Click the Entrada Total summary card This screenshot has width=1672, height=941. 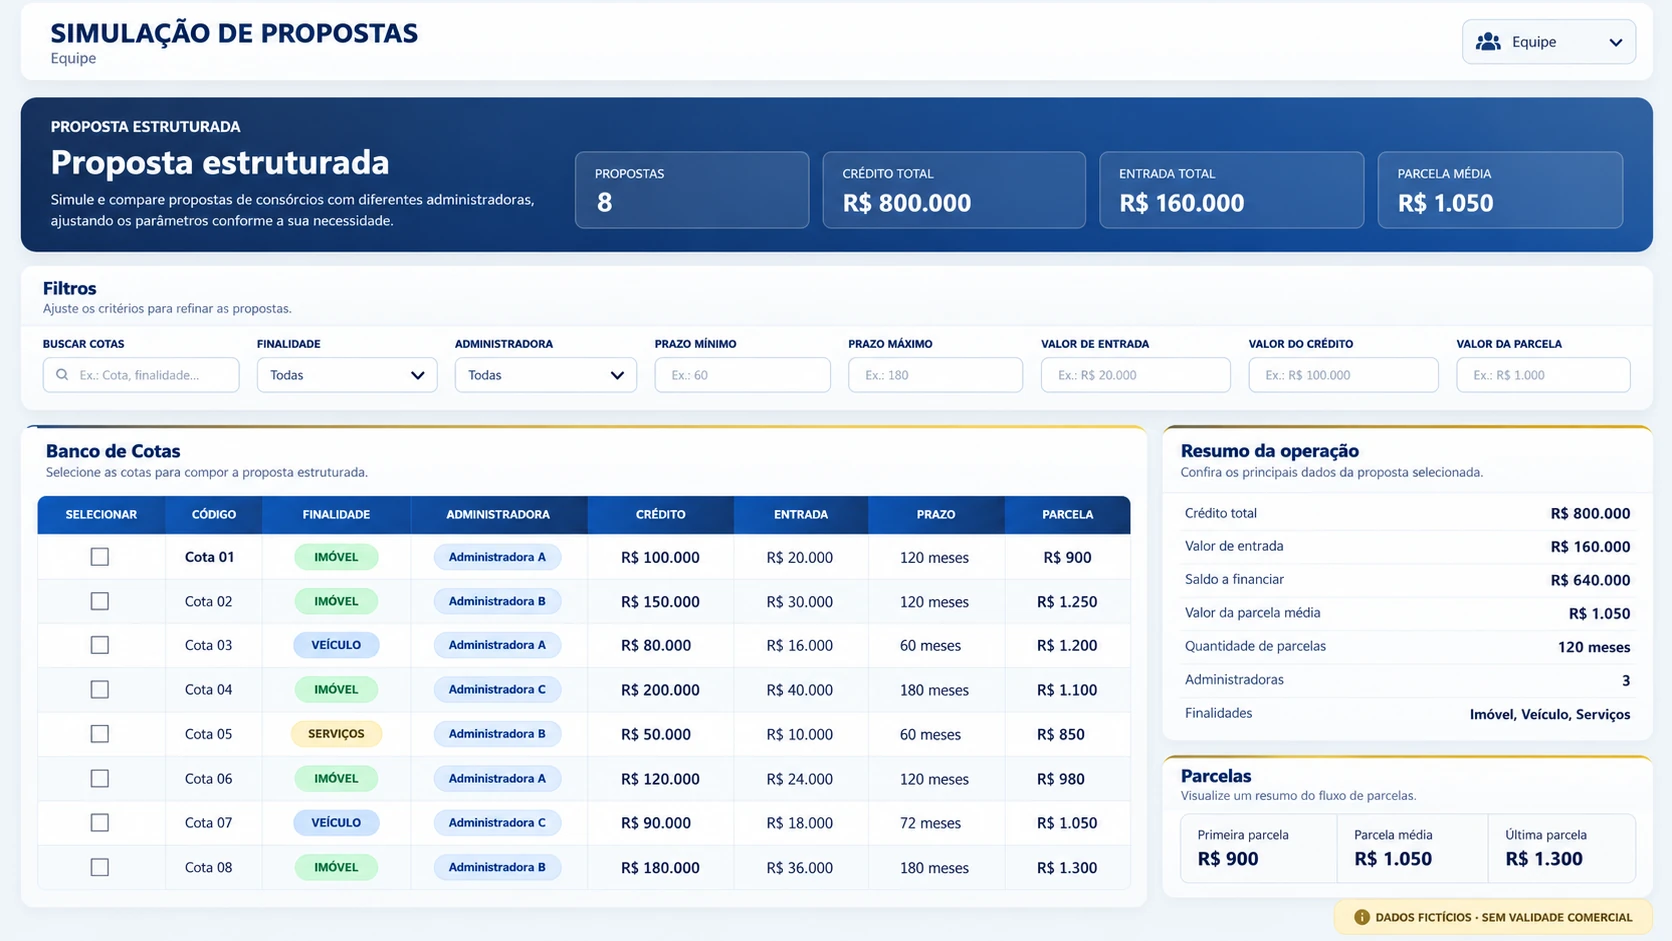1231,190
